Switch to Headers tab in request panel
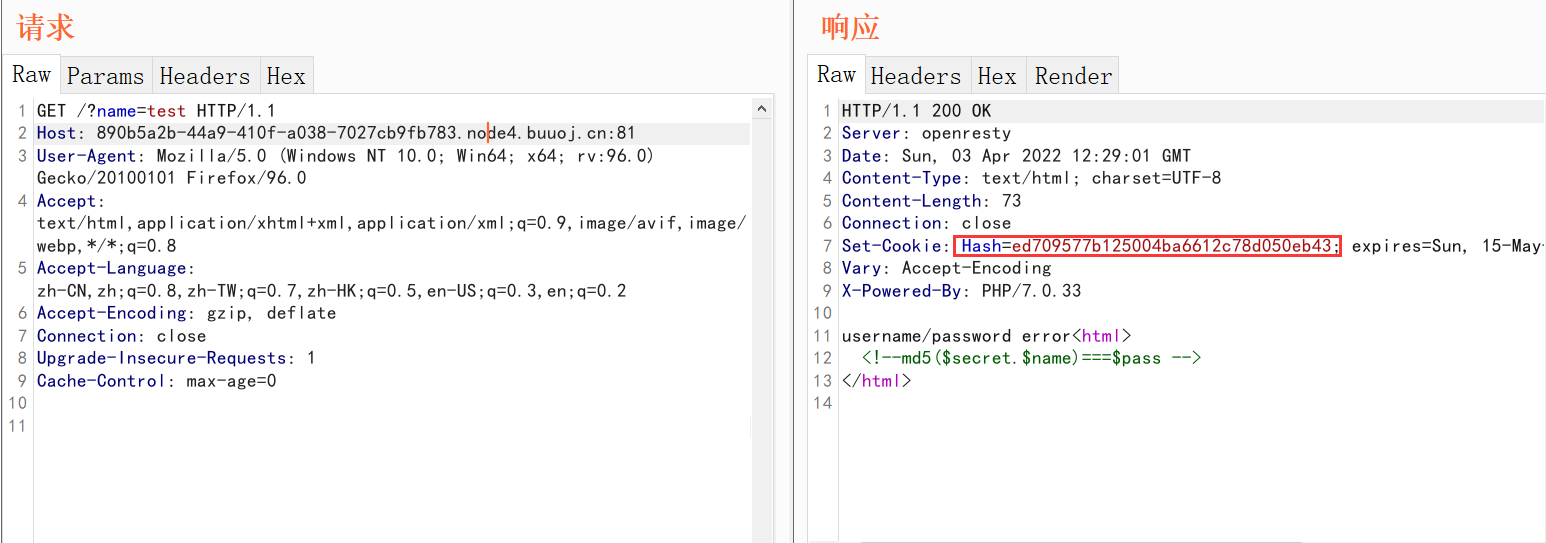This screenshot has width=1546, height=543. (x=204, y=76)
